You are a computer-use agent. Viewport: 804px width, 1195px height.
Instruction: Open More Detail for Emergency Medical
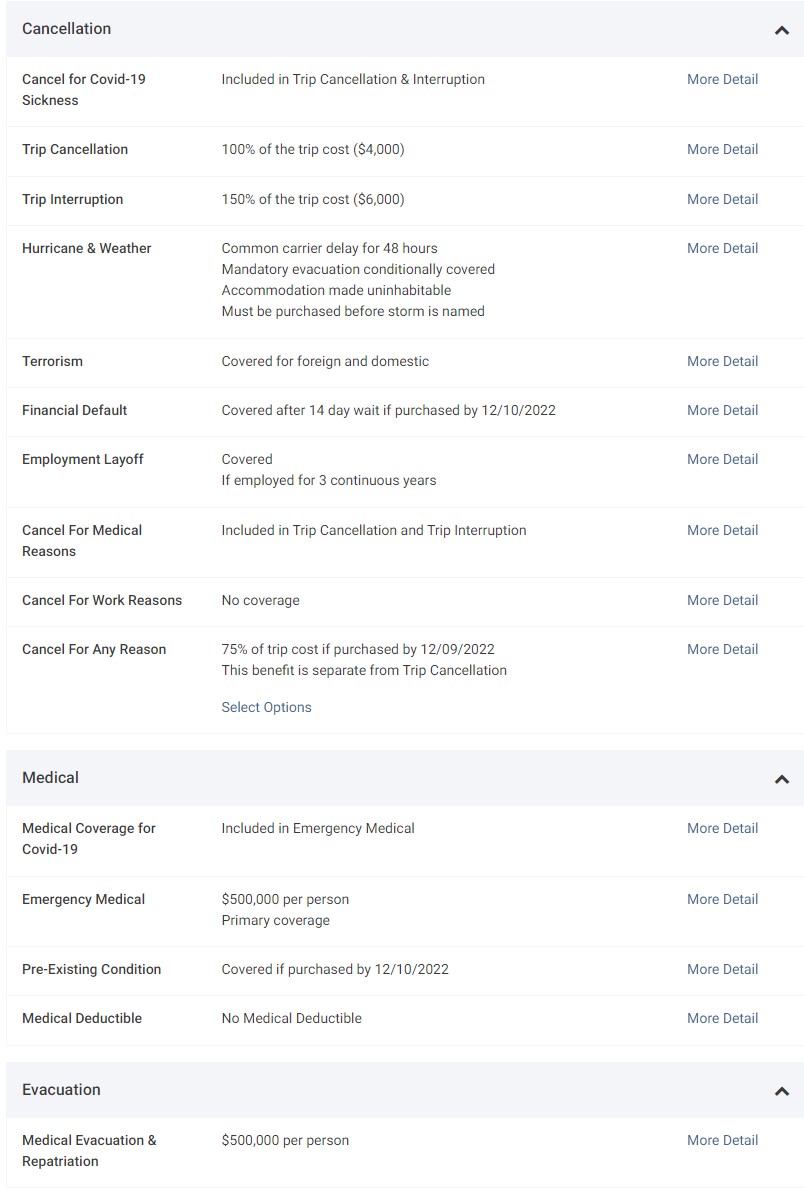coord(722,899)
